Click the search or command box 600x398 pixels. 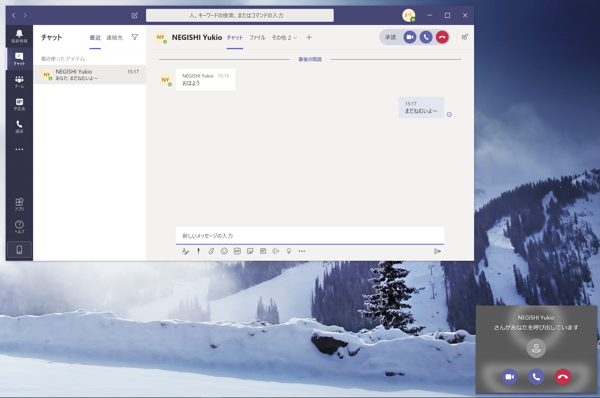240,15
